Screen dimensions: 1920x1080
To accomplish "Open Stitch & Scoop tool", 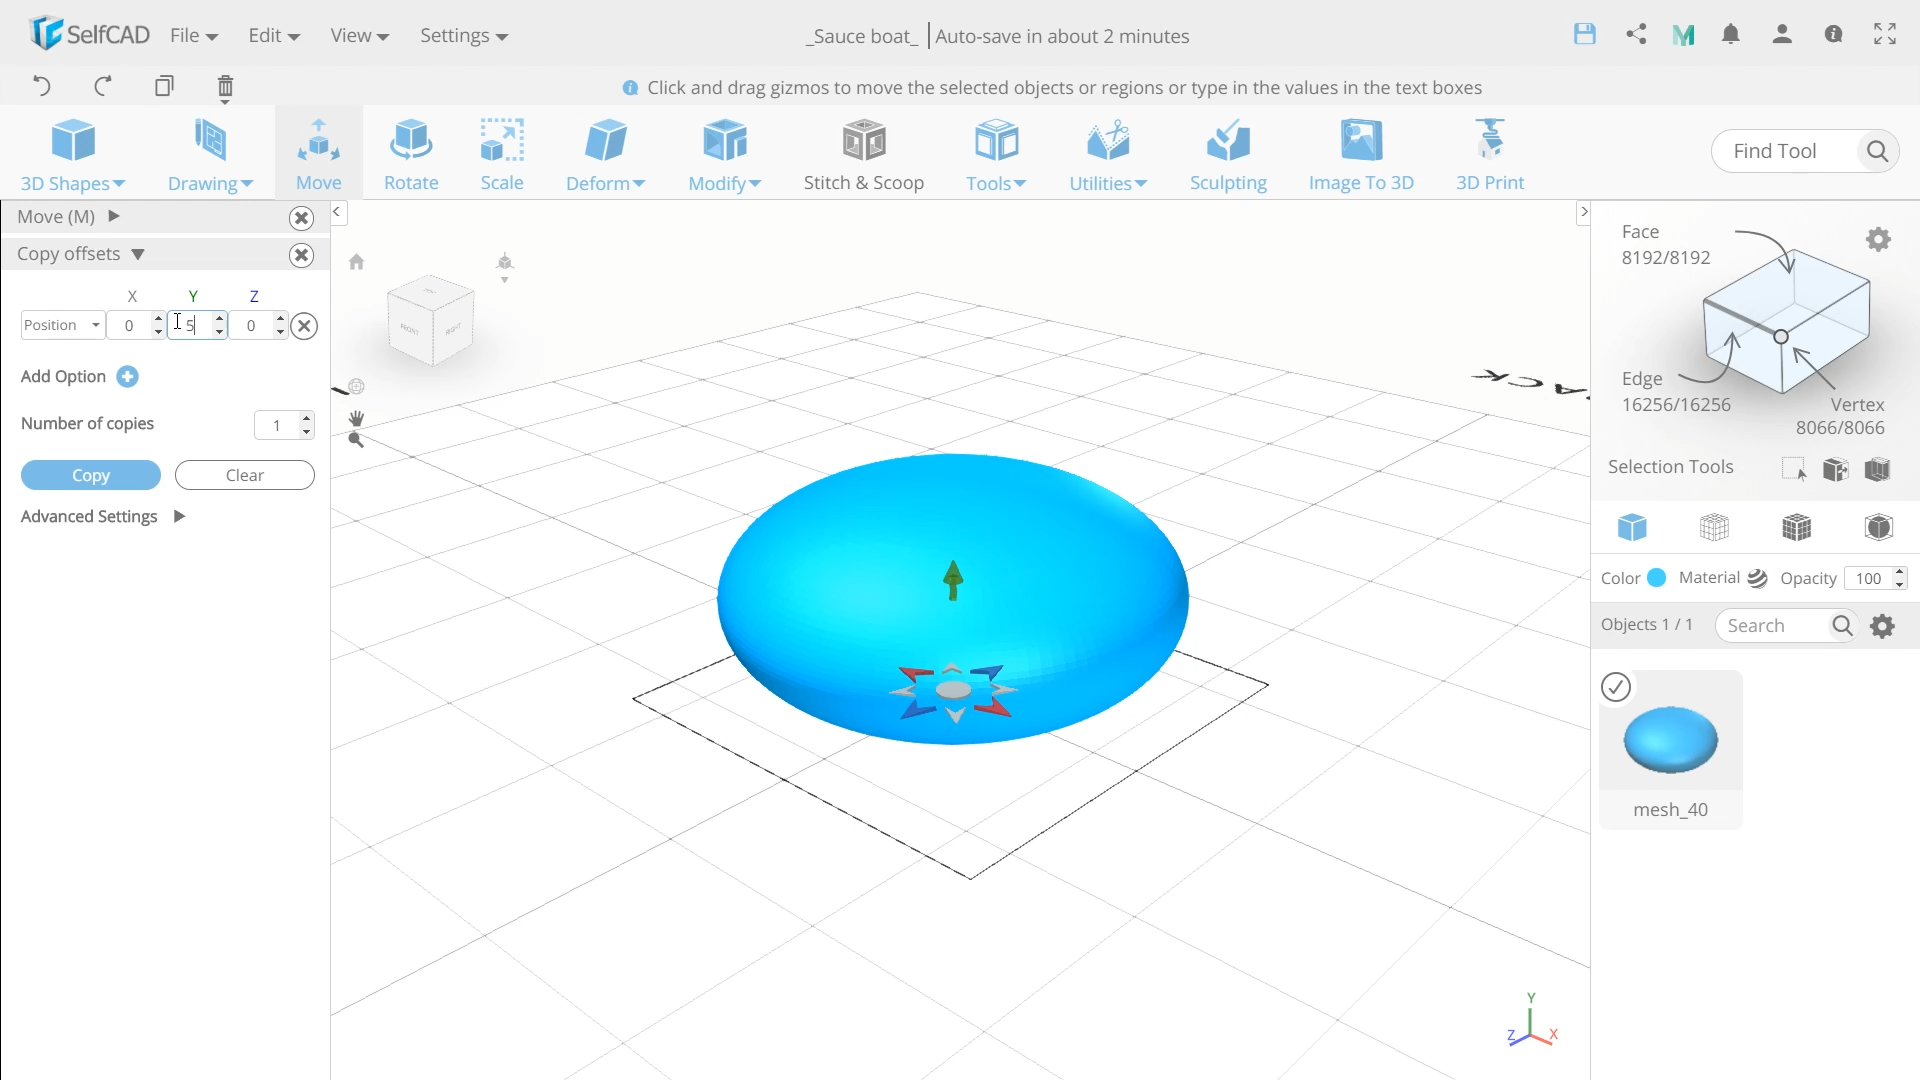I will pos(864,155).
